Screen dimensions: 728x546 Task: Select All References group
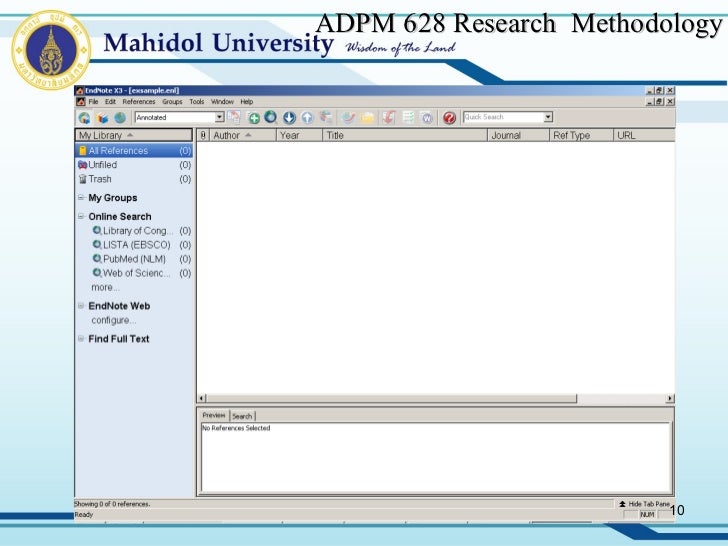click(134, 151)
